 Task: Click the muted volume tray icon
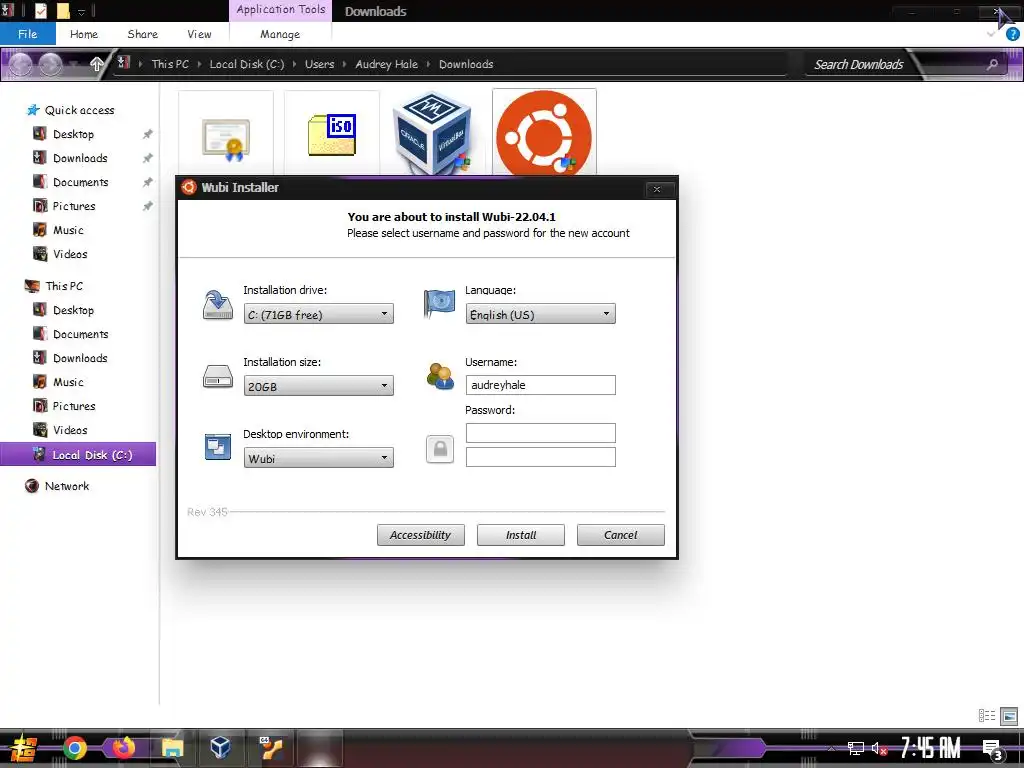coord(879,748)
